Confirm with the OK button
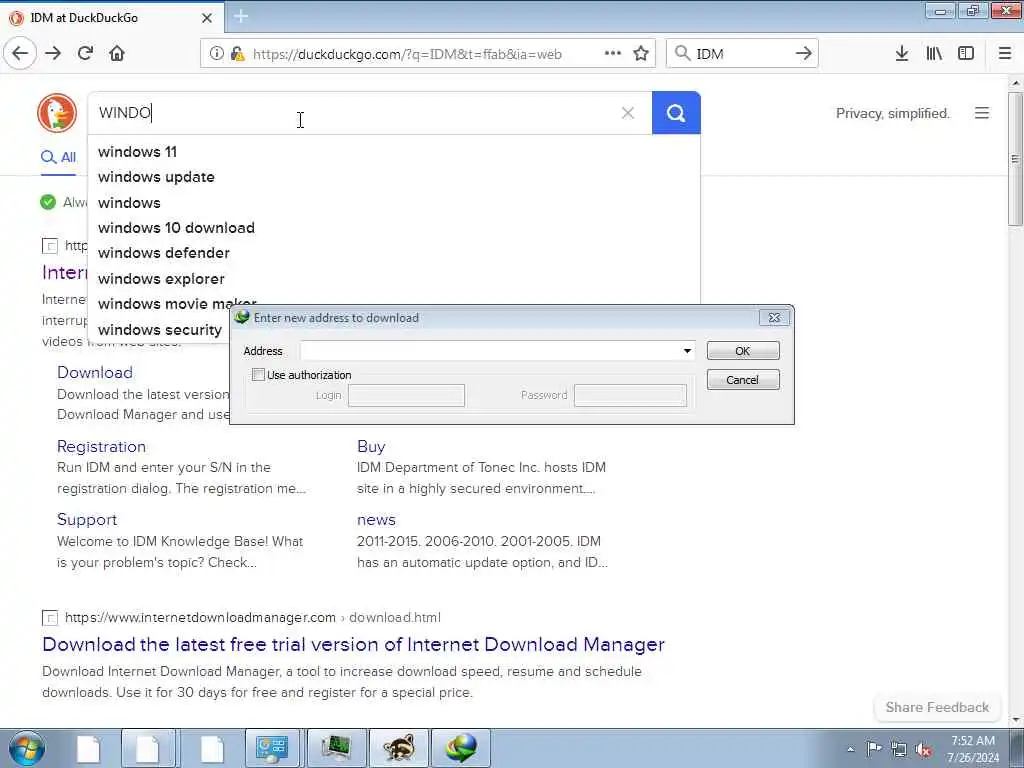This screenshot has width=1024, height=768. [x=743, y=351]
